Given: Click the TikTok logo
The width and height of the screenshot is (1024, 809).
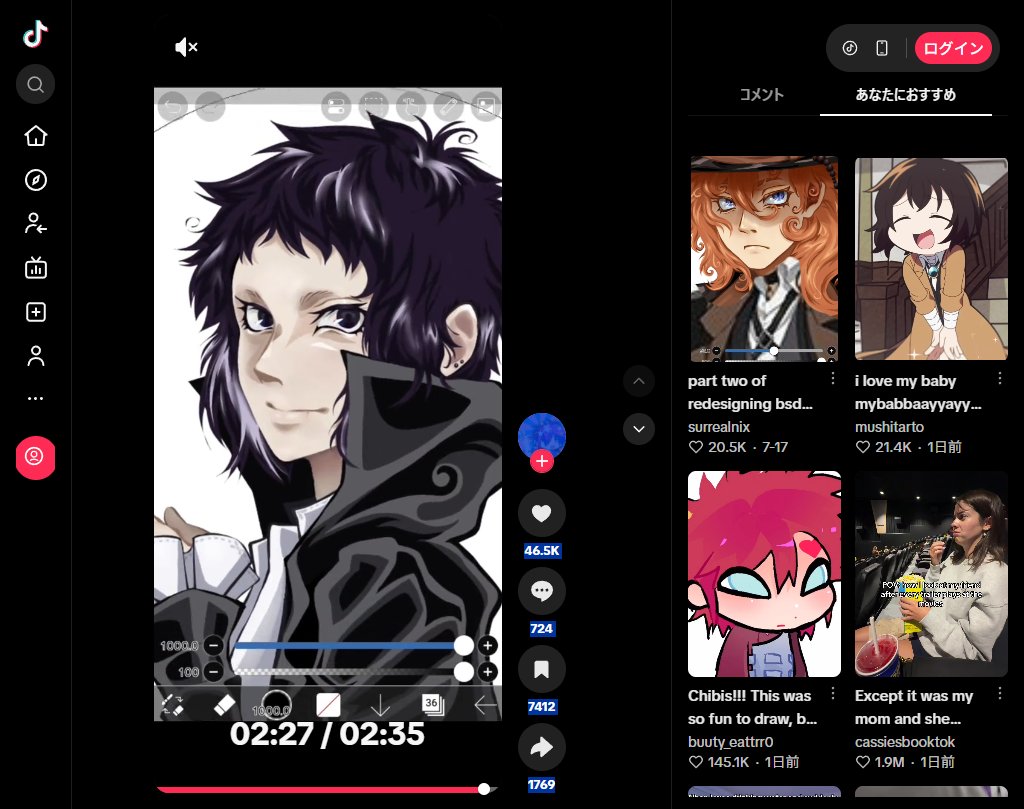Looking at the screenshot, I should click(35, 34).
